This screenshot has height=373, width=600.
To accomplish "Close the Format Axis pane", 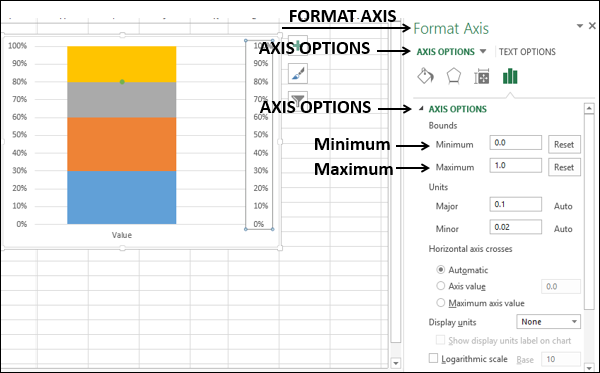I will [592, 26].
